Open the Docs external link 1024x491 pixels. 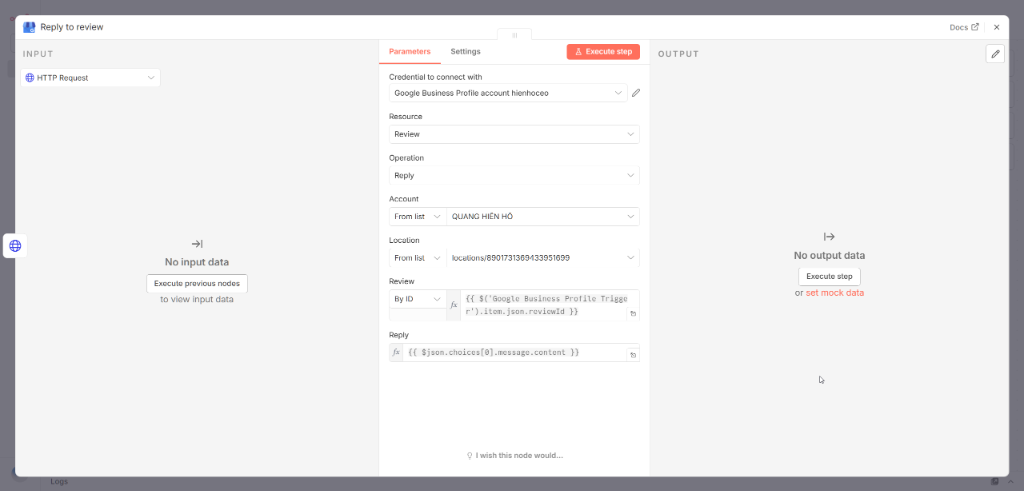pos(964,27)
